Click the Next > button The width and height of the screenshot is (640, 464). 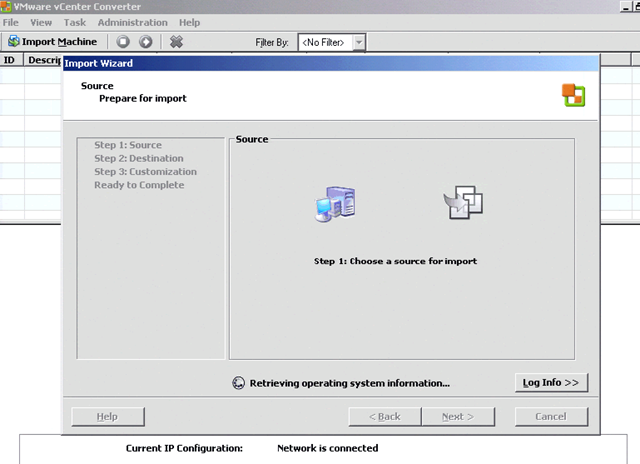coord(458,417)
